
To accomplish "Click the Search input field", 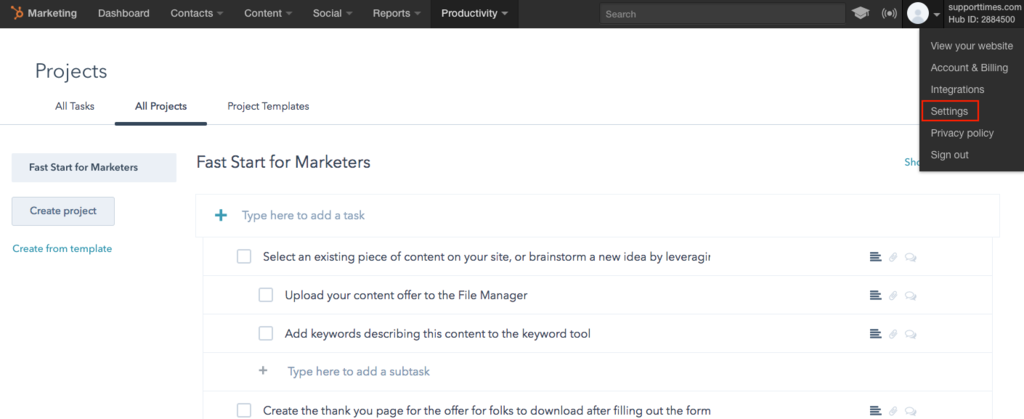I will pos(722,14).
